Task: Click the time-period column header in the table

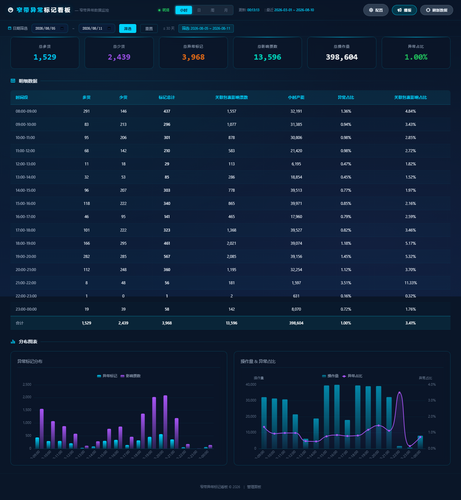Action: (x=22, y=97)
